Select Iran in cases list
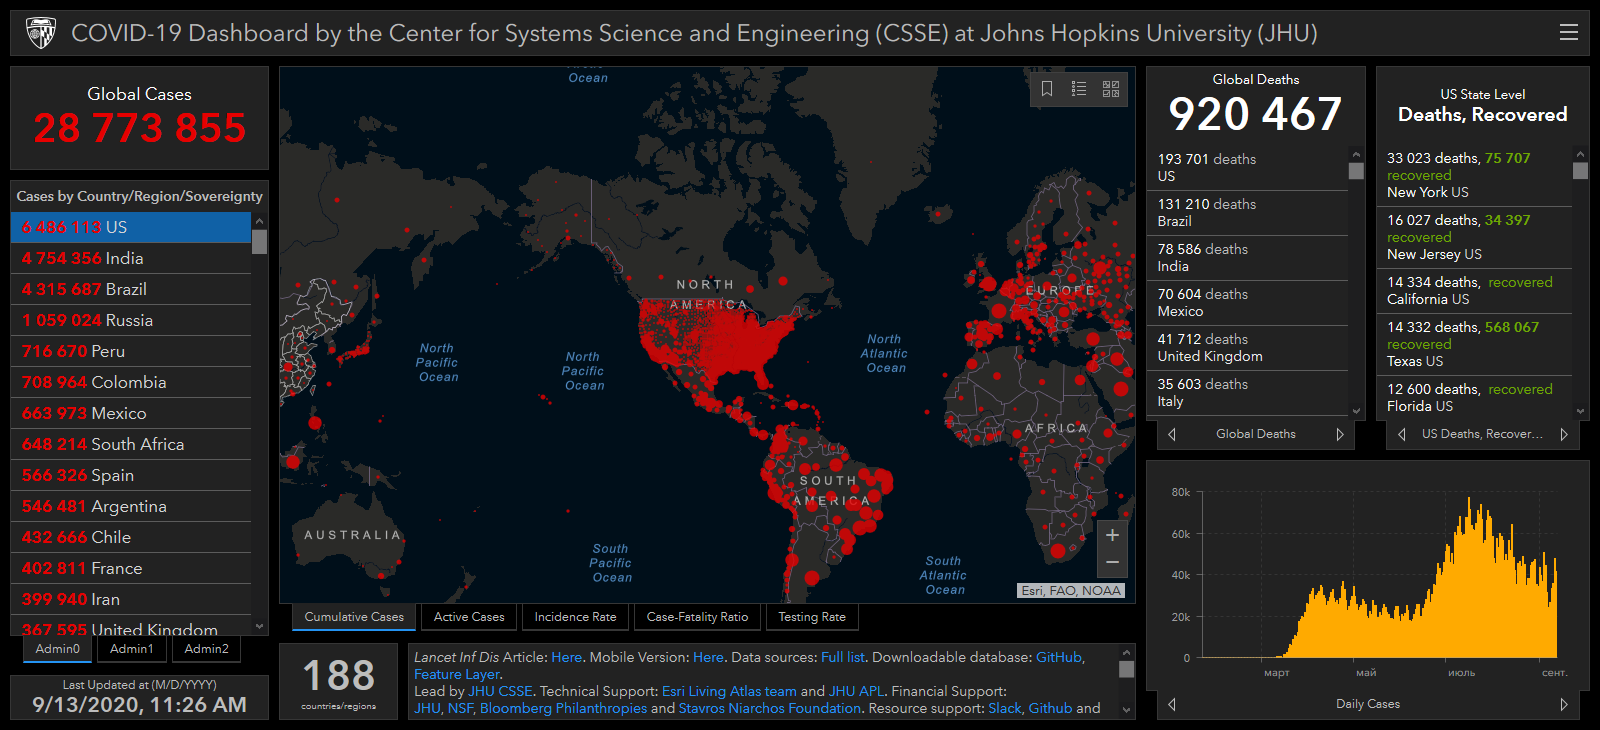This screenshot has width=1600, height=730. point(131,599)
